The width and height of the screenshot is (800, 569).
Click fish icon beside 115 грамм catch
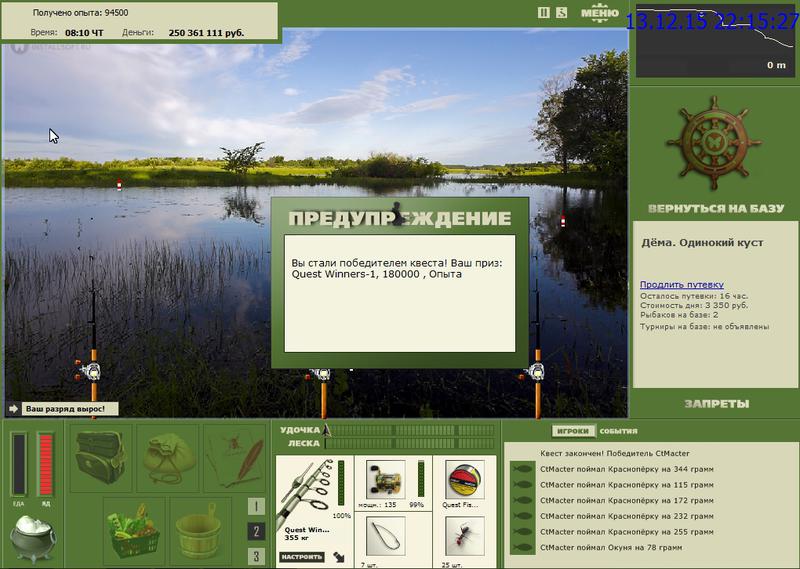tap(522, 485)
